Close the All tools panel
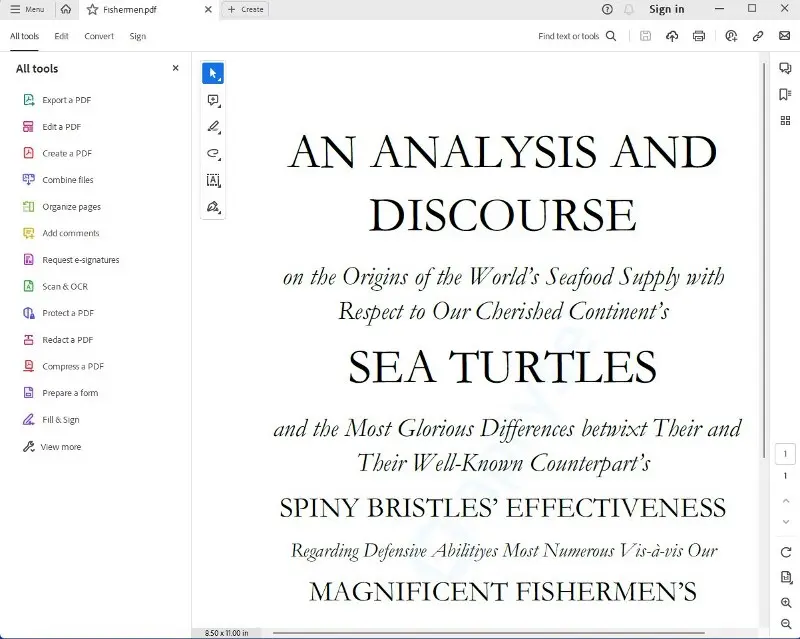The width and height of the screenshot is (800, 639). click(176, 68)
